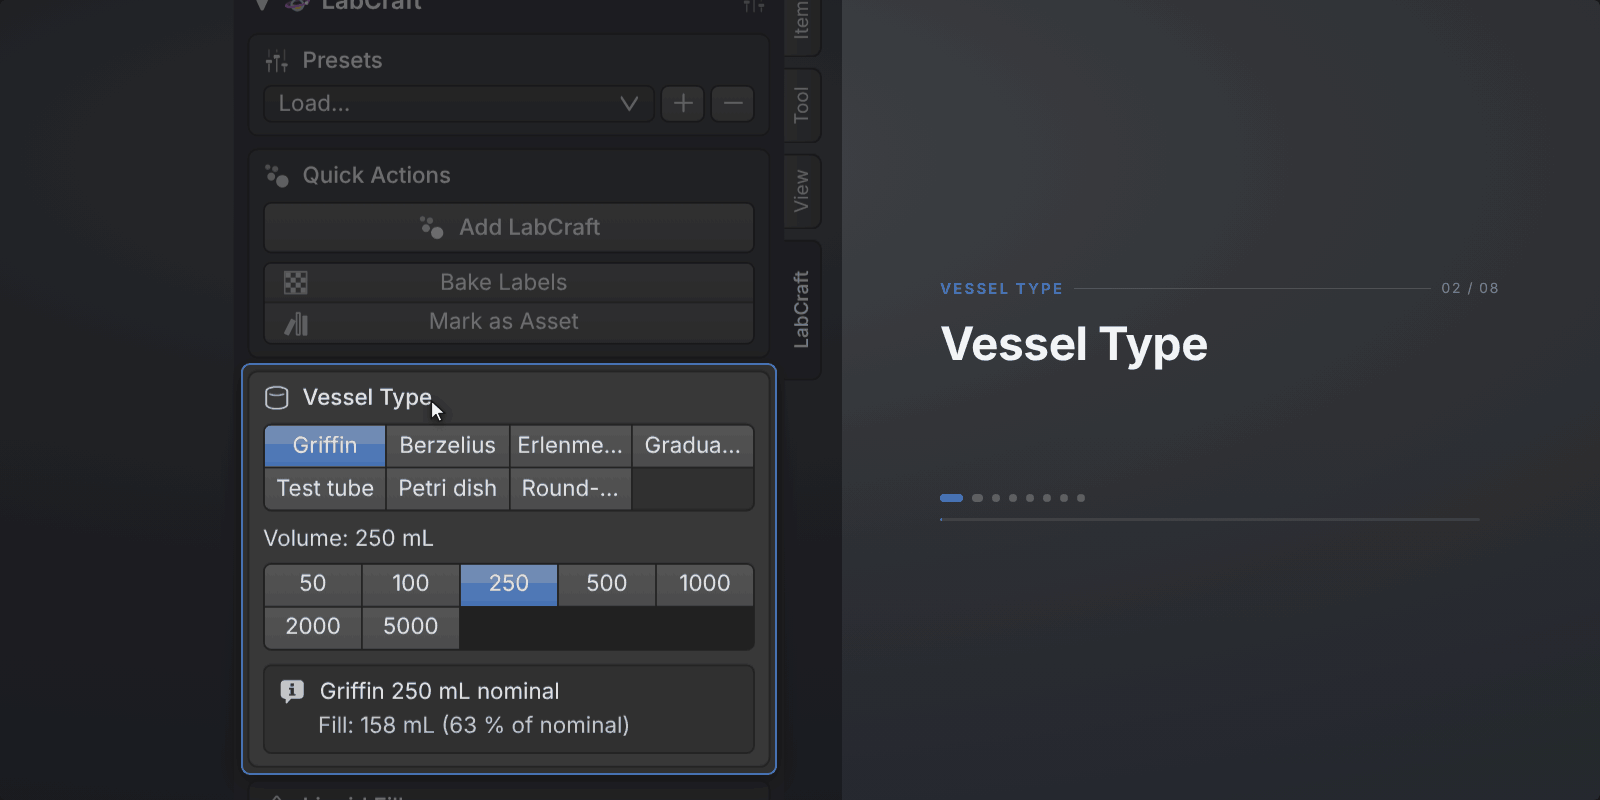The image size is (1600, 800).
Task: Select the Test tube vessel type
Action: pyautogui.click(x=325, y=489)
